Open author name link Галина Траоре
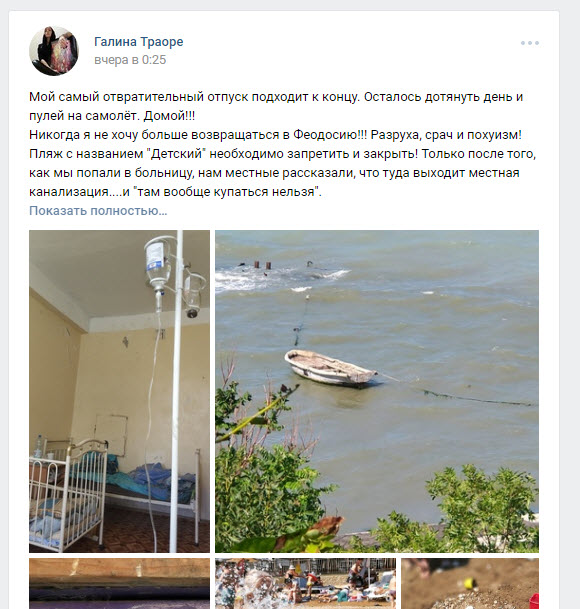The width and height of the screenshot is (580, 609). pyautogui.click(x=138, y=42)
